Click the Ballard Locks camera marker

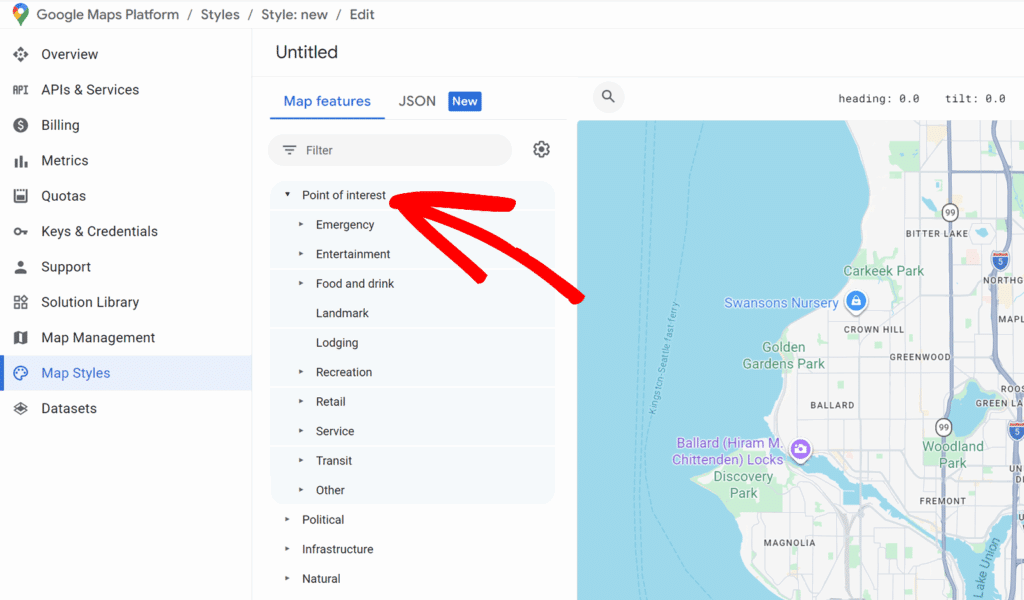800,450
